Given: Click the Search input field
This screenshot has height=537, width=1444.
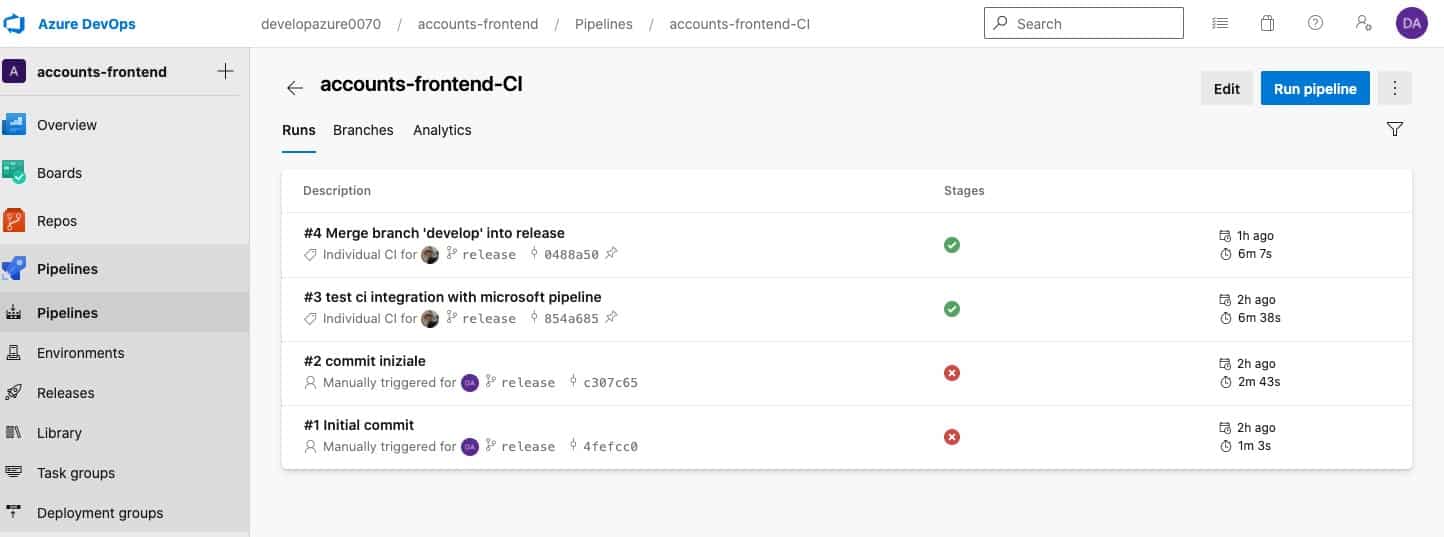Looking at the screenshot, I should [x=1084, y=23].
